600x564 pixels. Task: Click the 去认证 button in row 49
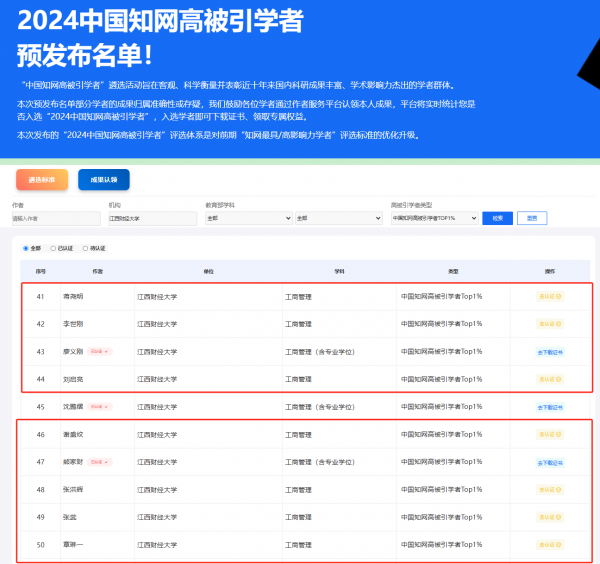point(550,517)
